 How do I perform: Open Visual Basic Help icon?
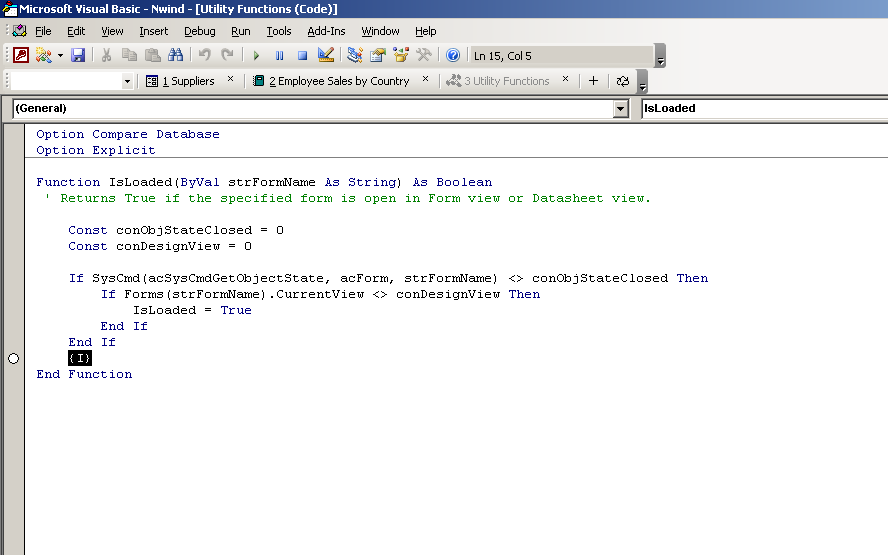pos(452,55)
